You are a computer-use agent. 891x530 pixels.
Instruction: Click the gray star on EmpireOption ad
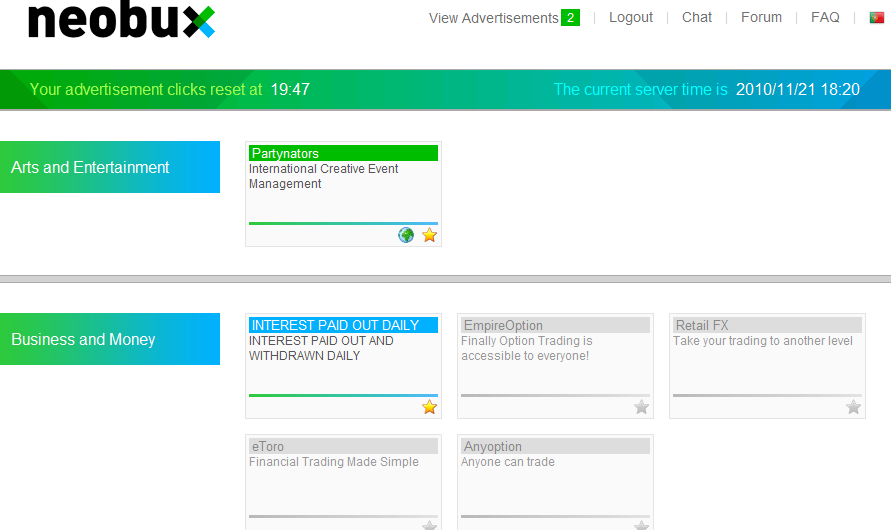641,407
